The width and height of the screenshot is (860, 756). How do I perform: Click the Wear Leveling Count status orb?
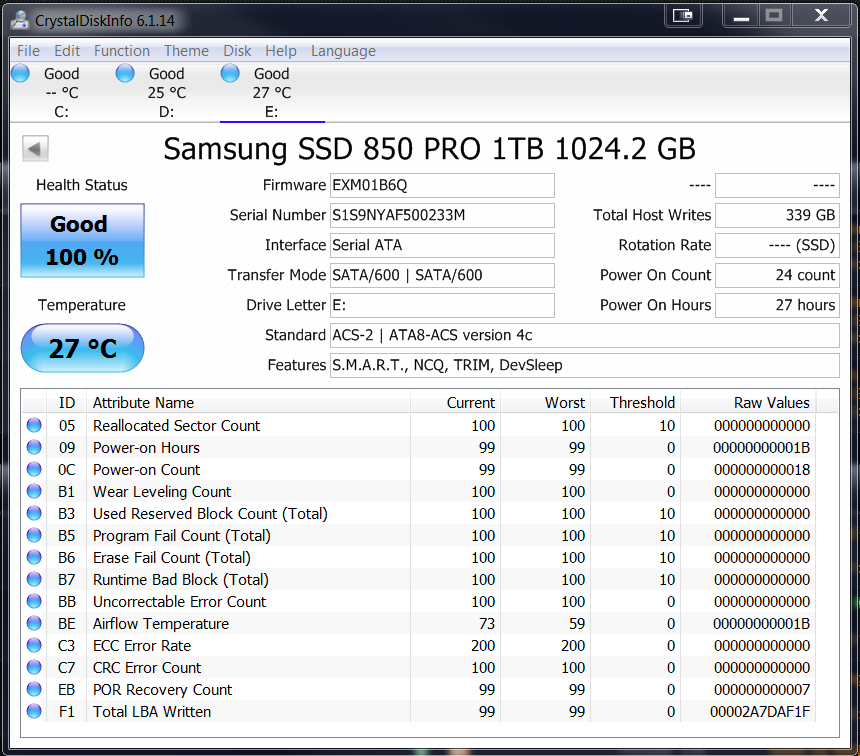pyautogui.click(x=36, y=492)
